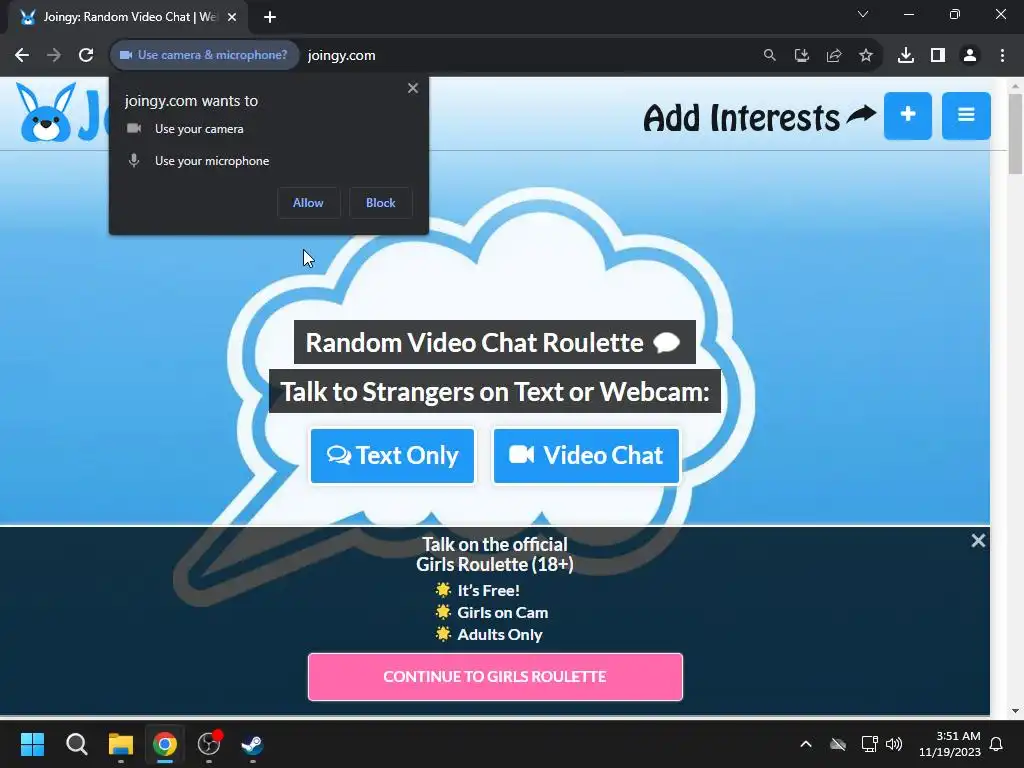
Task: Open the network tray icon
Action: 869,744
